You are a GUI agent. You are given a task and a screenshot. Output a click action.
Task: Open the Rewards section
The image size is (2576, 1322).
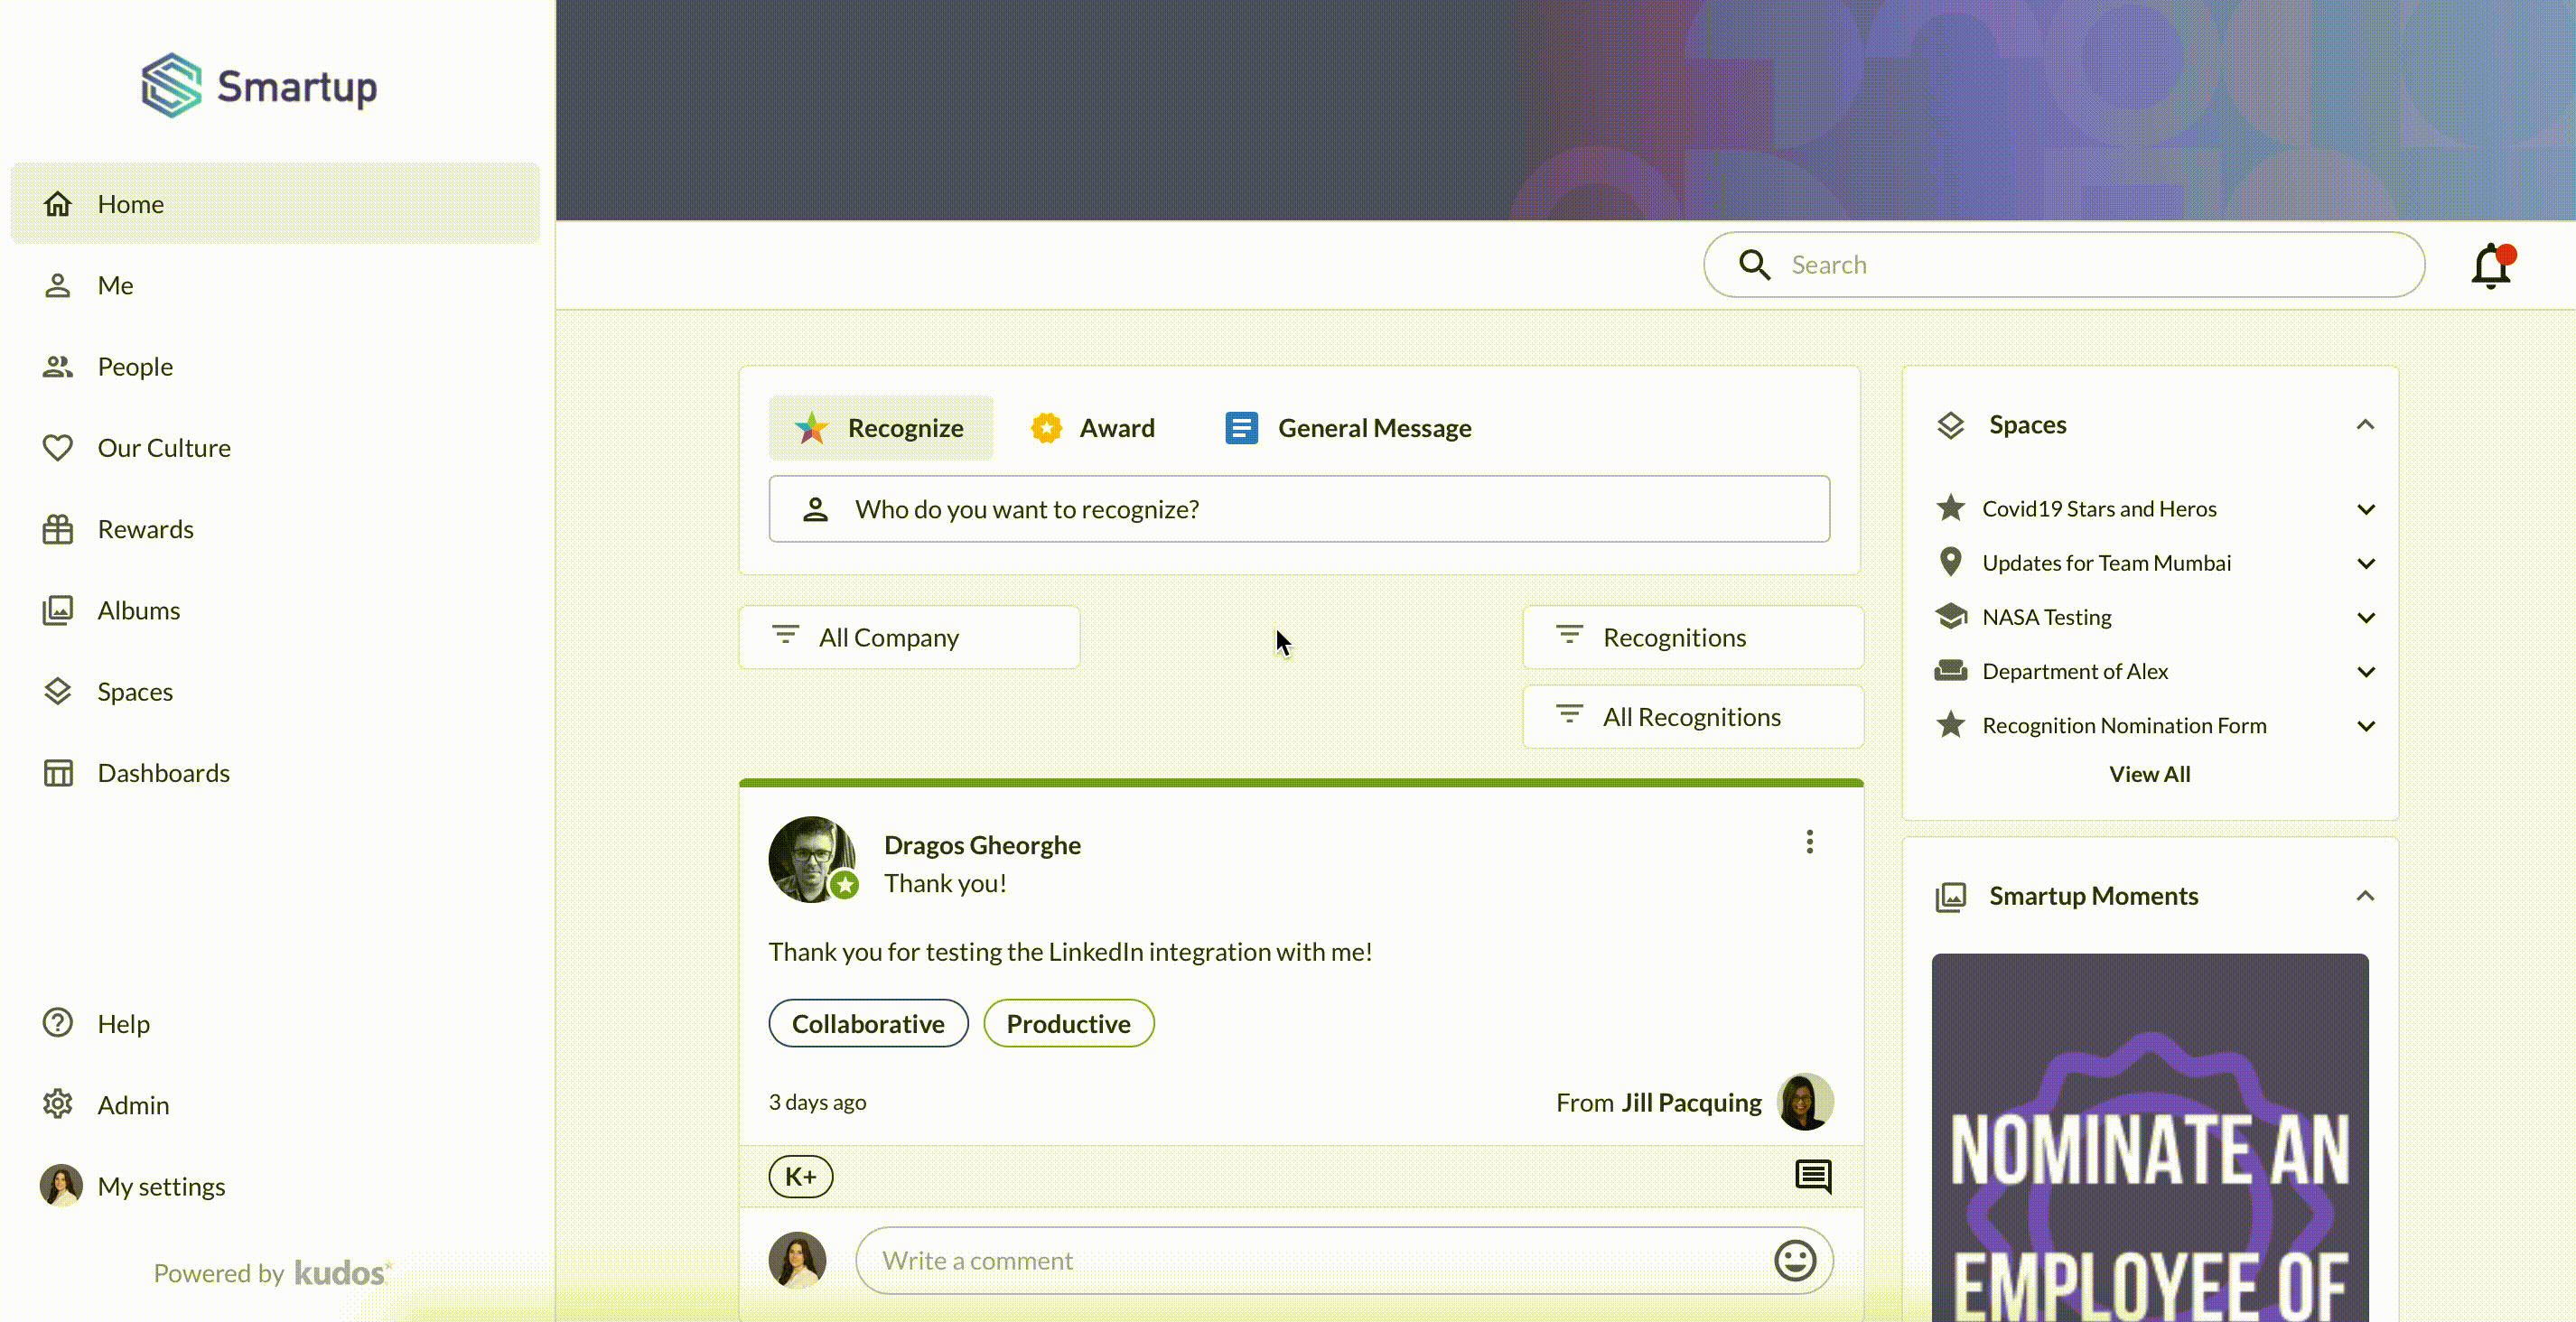(x=275, y=529)
